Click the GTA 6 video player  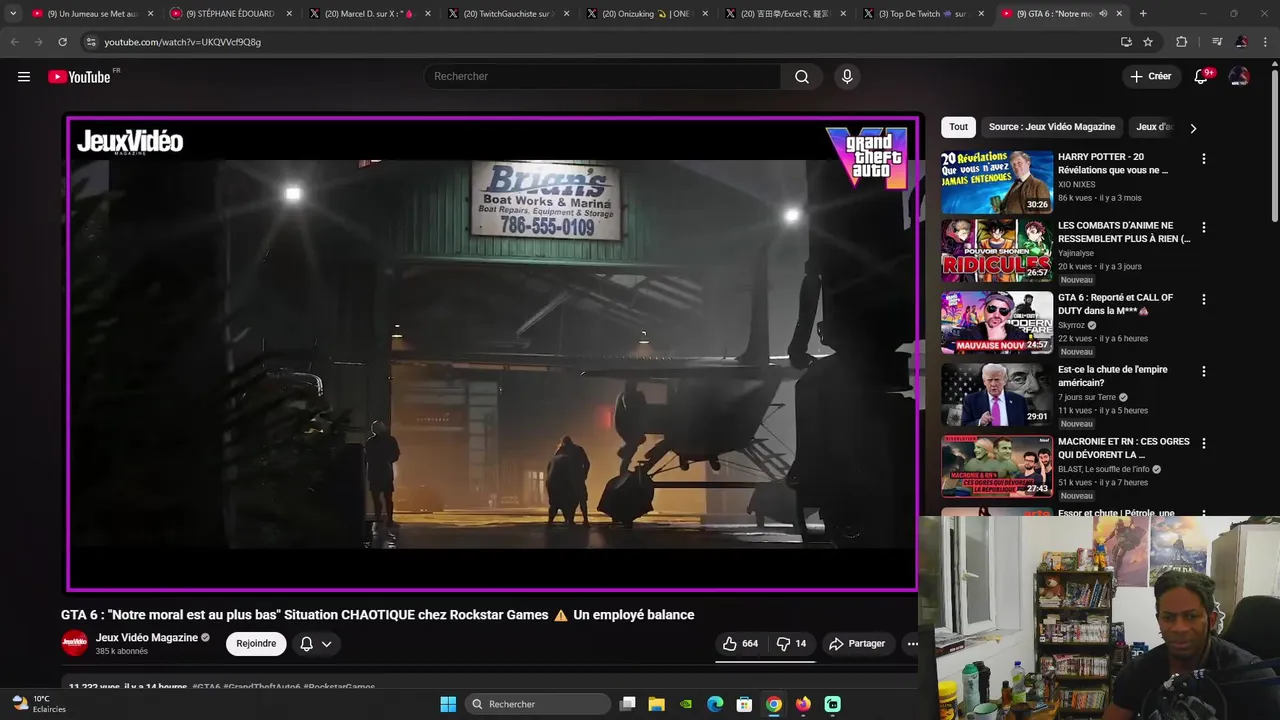point(492,354)
